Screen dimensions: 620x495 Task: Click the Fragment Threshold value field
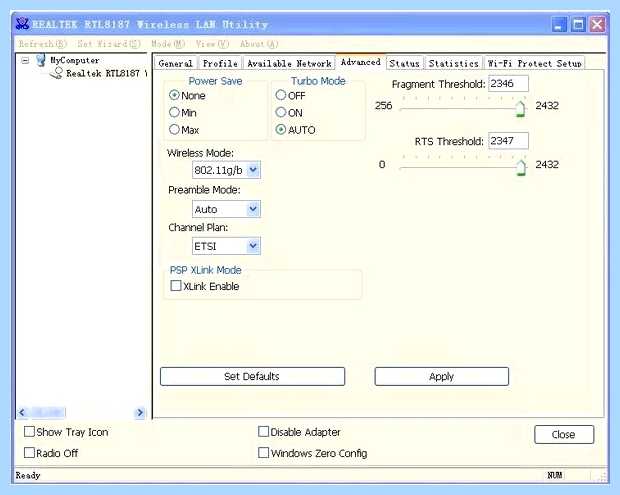508,83
